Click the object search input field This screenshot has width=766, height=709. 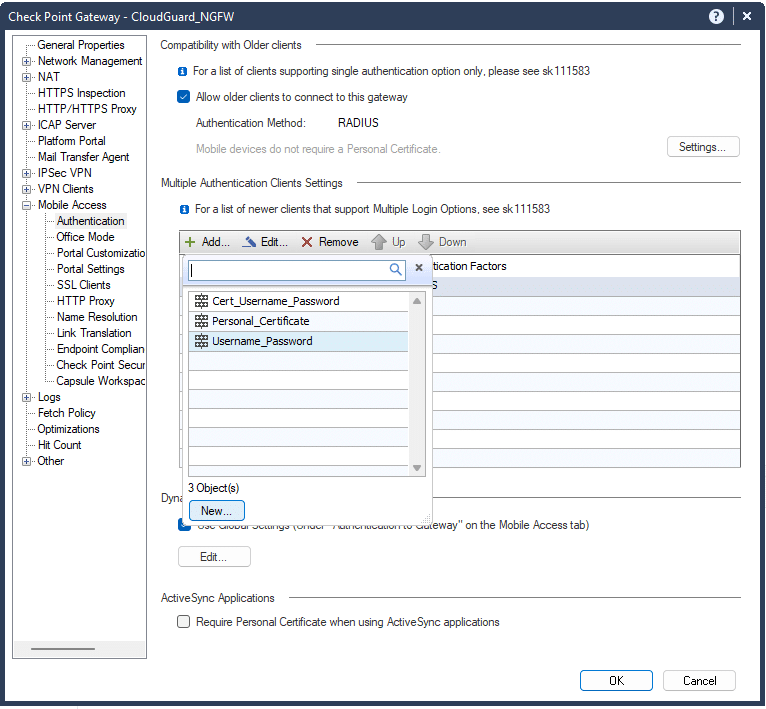coord(287,269)
